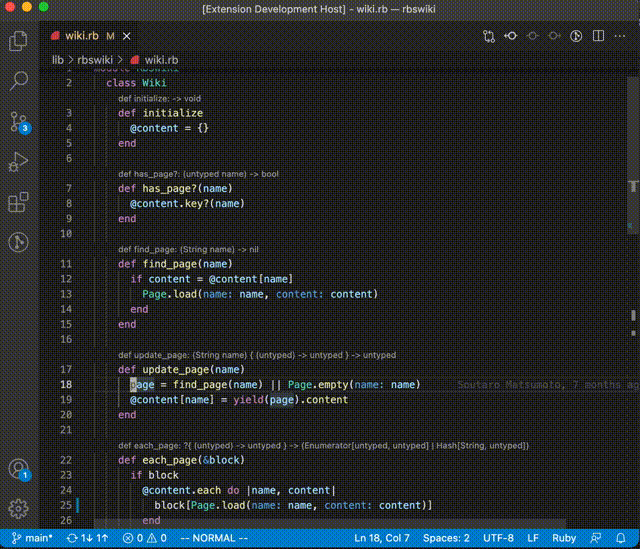Click the UTF-8 encoding selector
Viewport: 640px width, 549px height.
tap(498, 538)
